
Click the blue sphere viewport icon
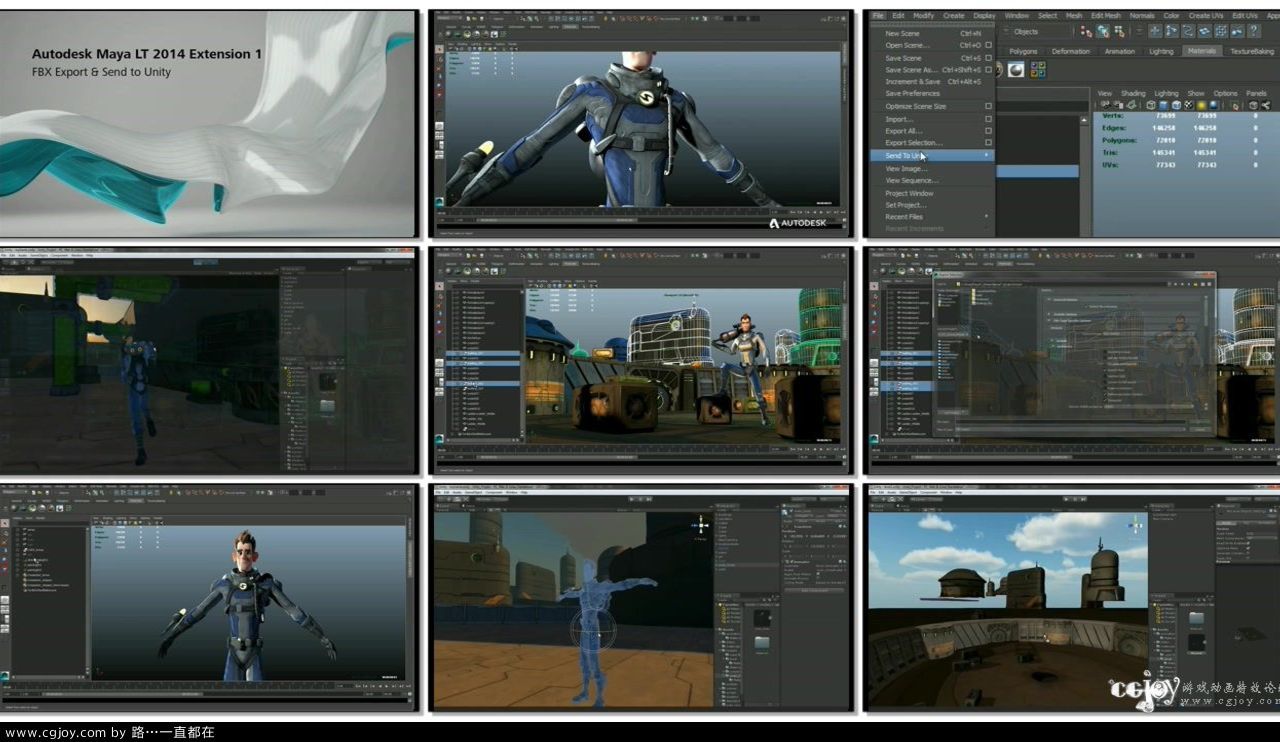point(1213,105)
